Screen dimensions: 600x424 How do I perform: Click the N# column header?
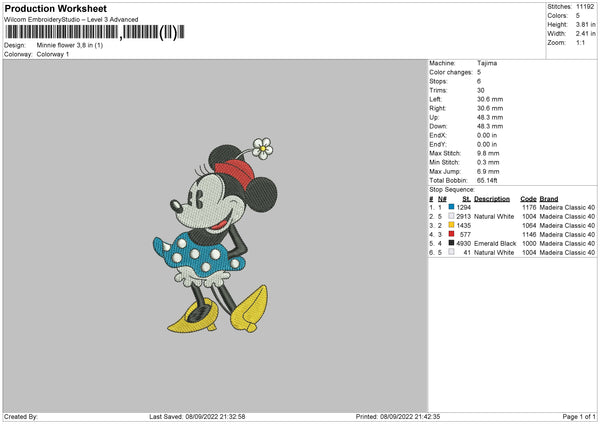point(442,198)
